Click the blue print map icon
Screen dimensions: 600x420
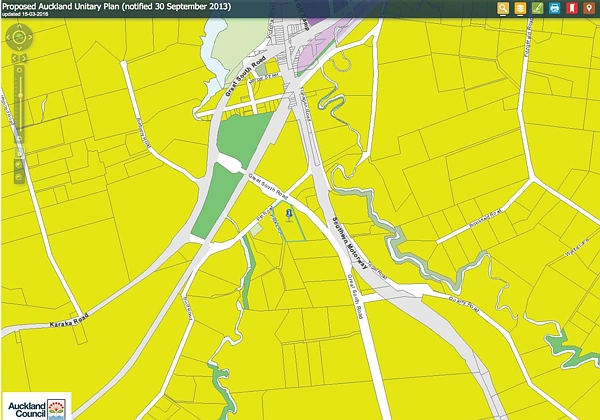click(x=554, y=9)
